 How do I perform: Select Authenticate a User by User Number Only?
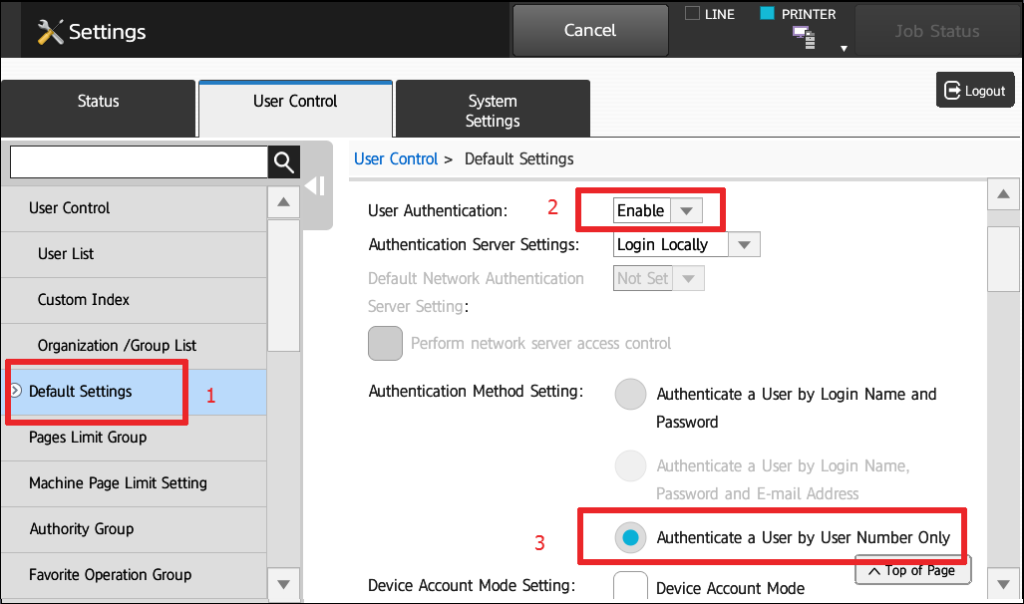630,537
